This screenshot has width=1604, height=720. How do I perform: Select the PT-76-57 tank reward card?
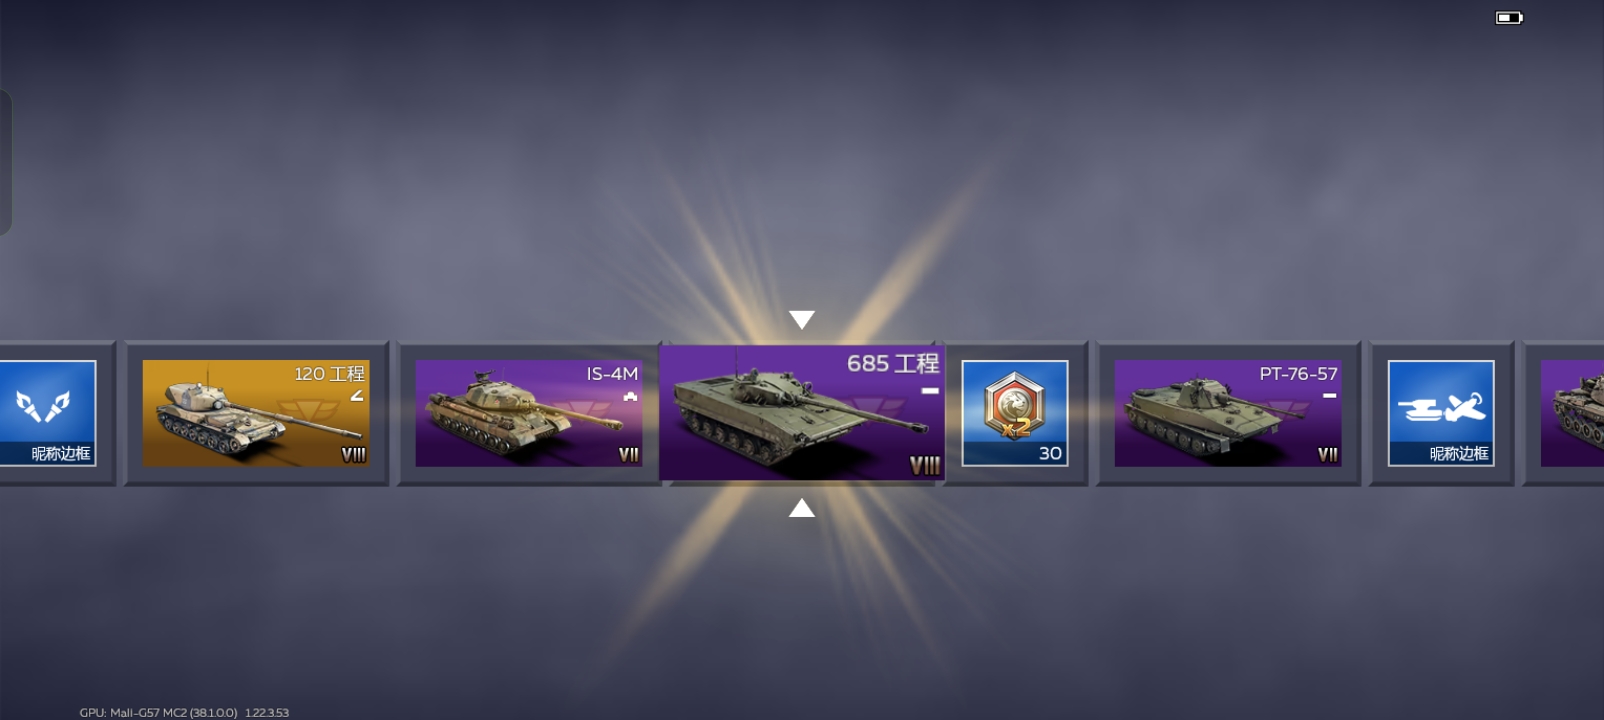(1228, 413)
